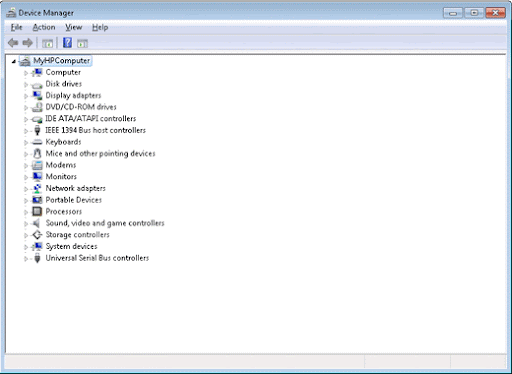Click the Universal Serial Bus controllers plug icon
The width and height of the screenshot is (512, 374).
pos(37,258)
